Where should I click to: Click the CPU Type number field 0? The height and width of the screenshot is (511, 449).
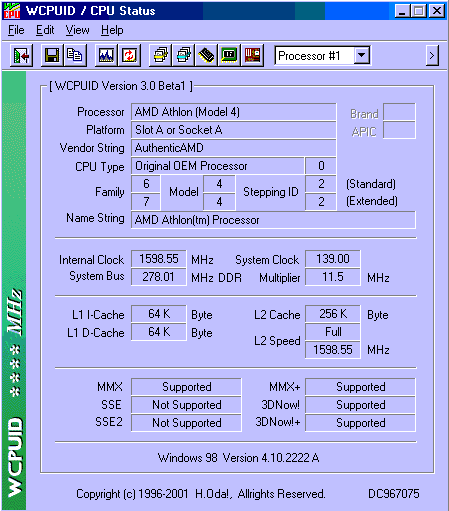[x=321, y=166]
